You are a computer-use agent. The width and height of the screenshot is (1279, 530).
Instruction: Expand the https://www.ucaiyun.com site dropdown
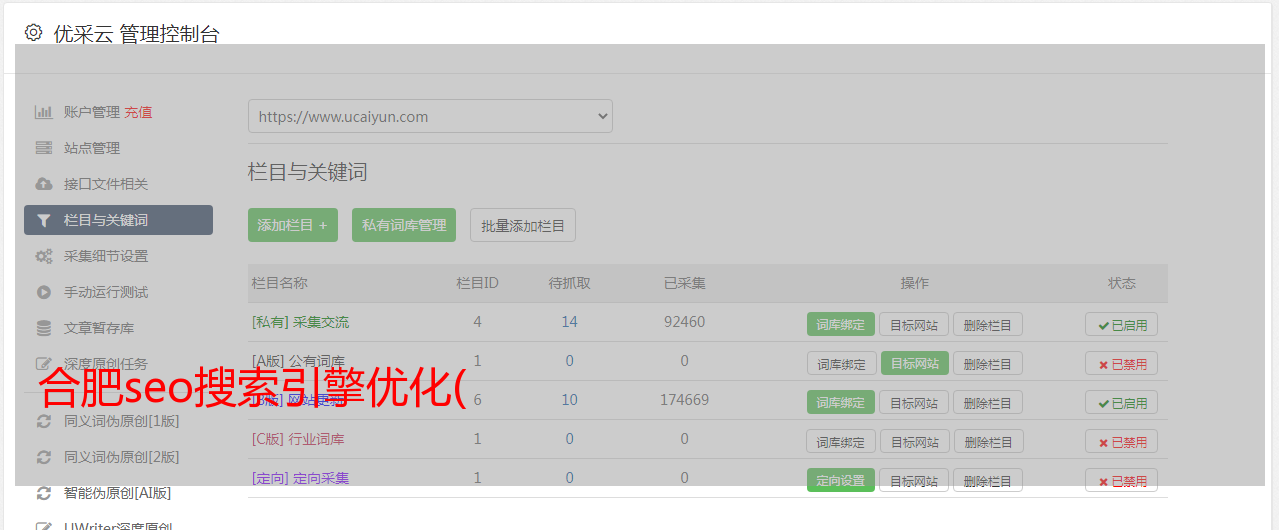click(430, 116)
